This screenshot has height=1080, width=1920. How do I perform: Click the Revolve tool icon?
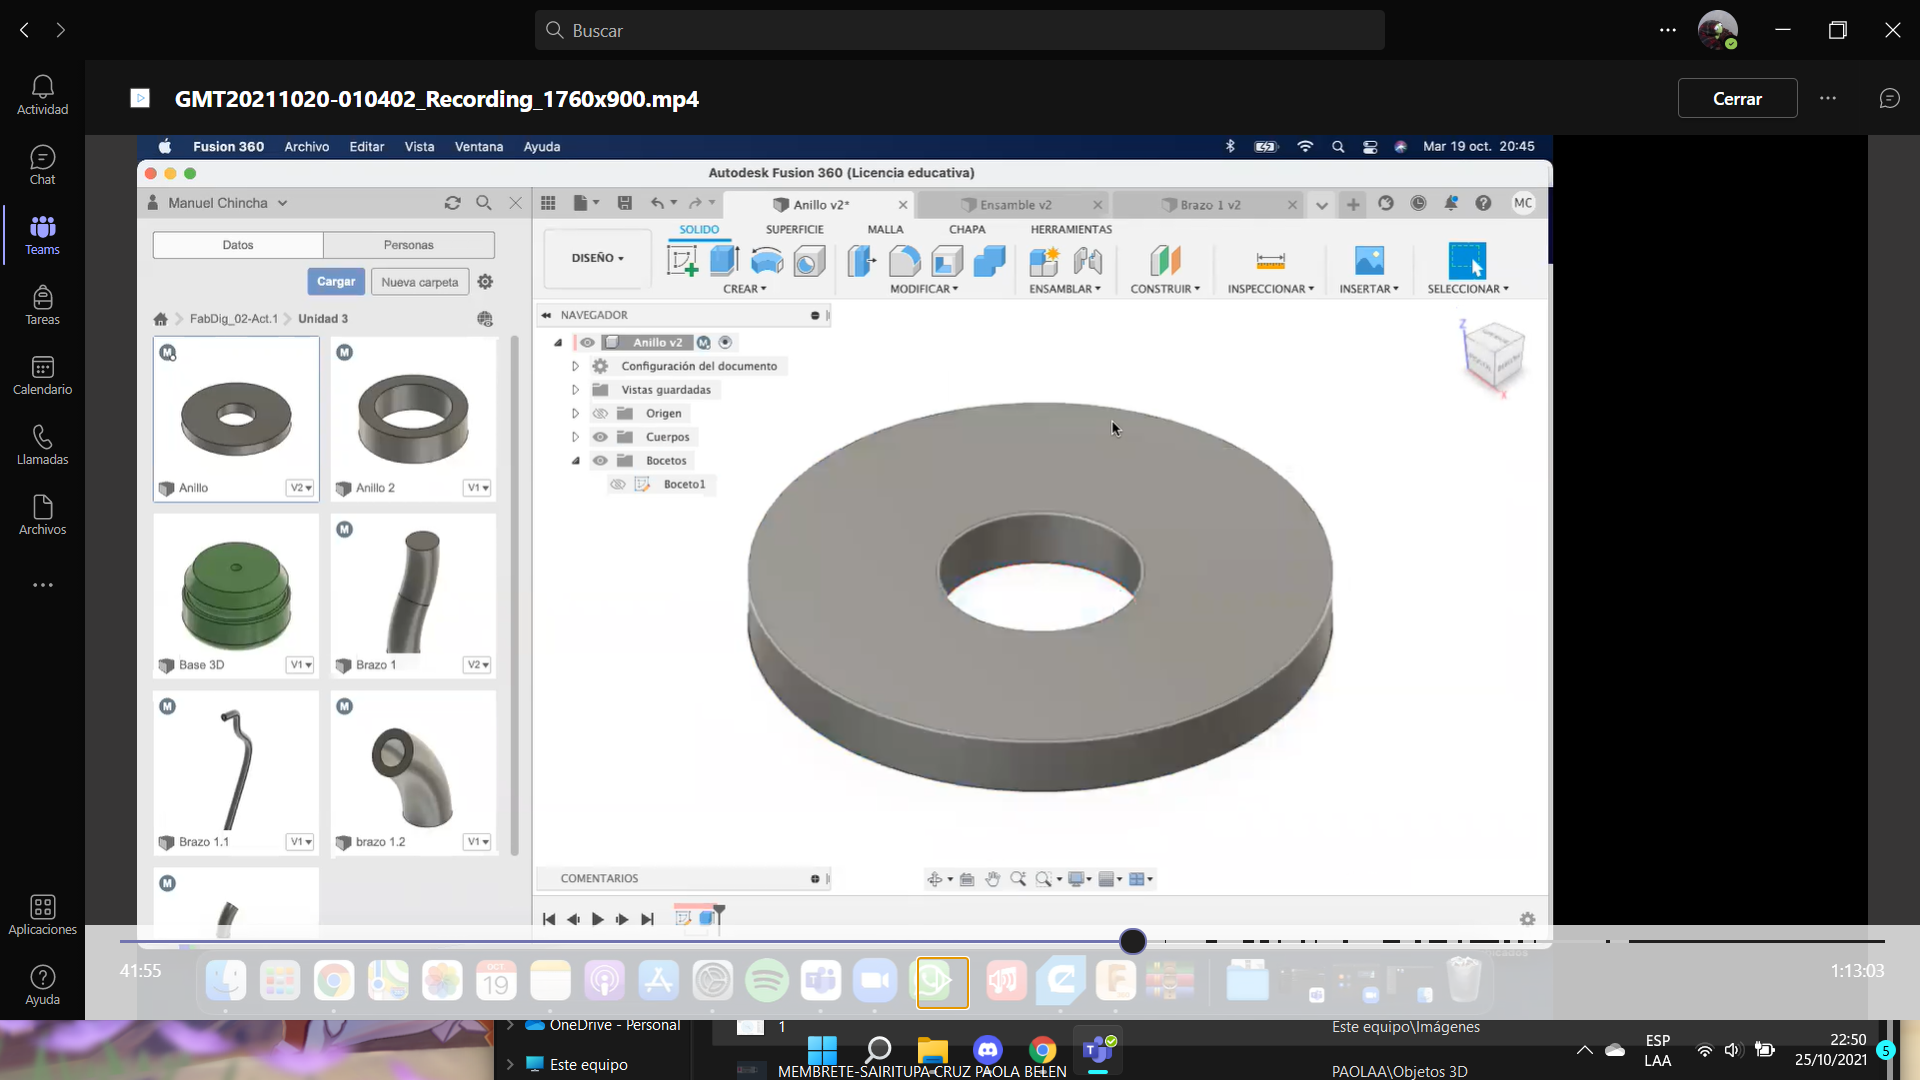767,261
